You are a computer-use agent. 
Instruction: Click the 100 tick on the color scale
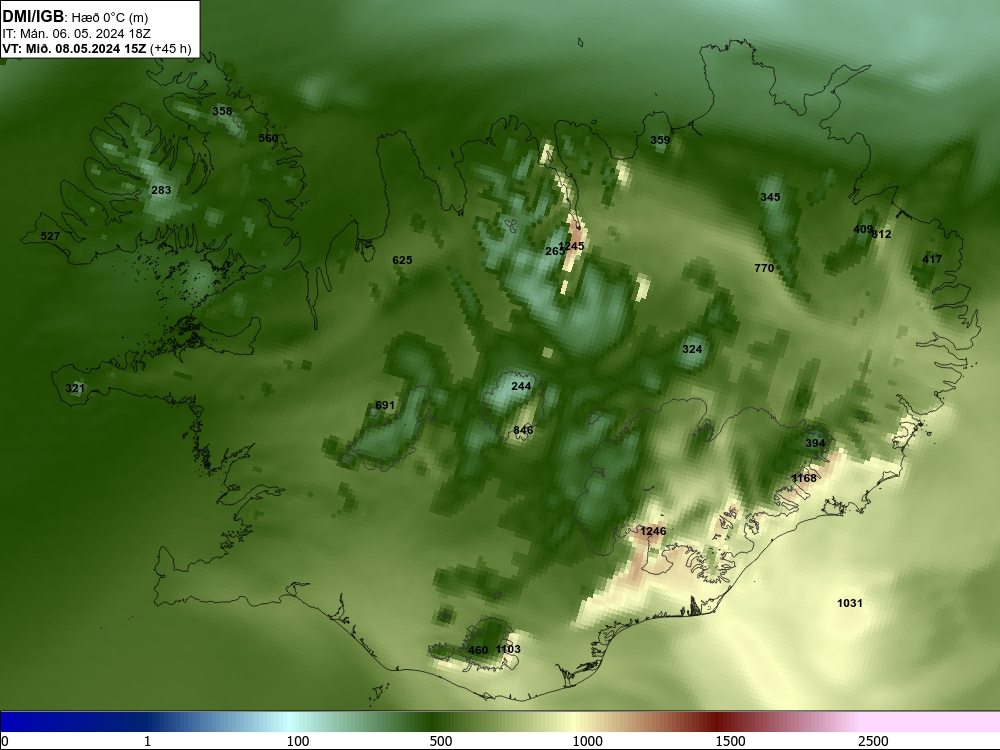point(298,741)
